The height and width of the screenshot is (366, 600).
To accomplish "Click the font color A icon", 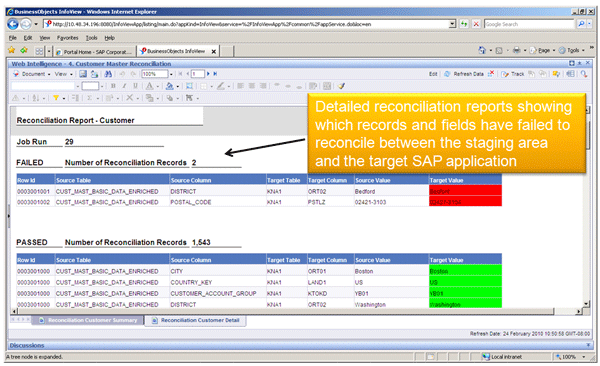I will click(x=150, y=86).
